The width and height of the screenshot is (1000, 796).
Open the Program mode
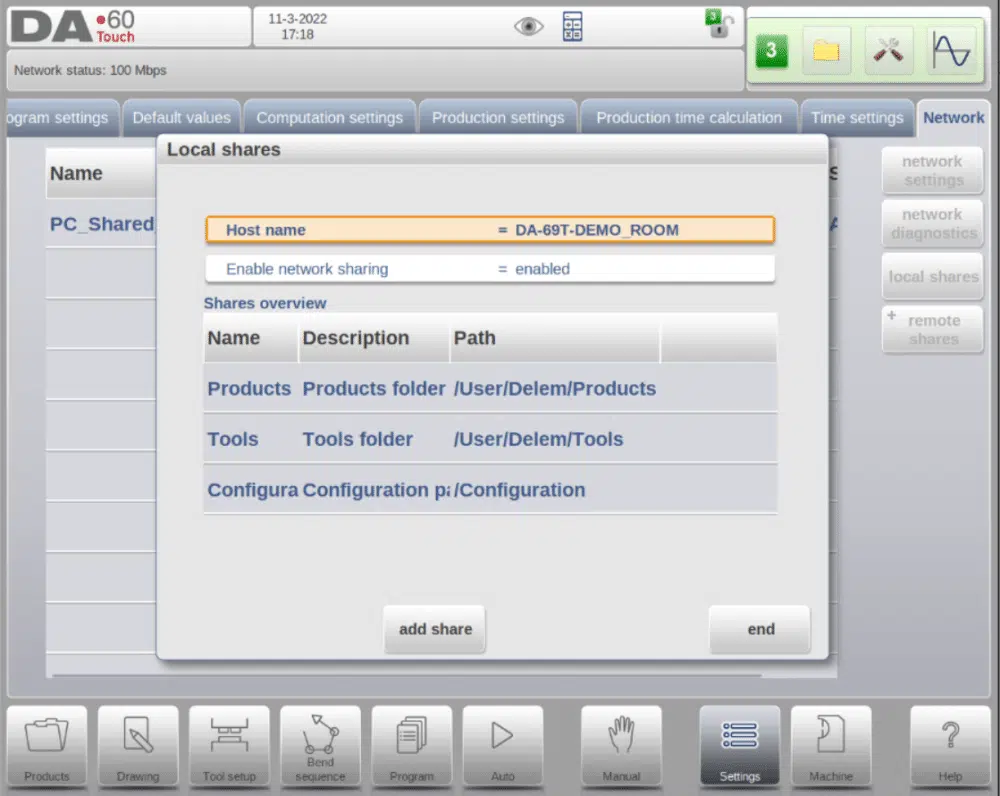click(411, 746)
